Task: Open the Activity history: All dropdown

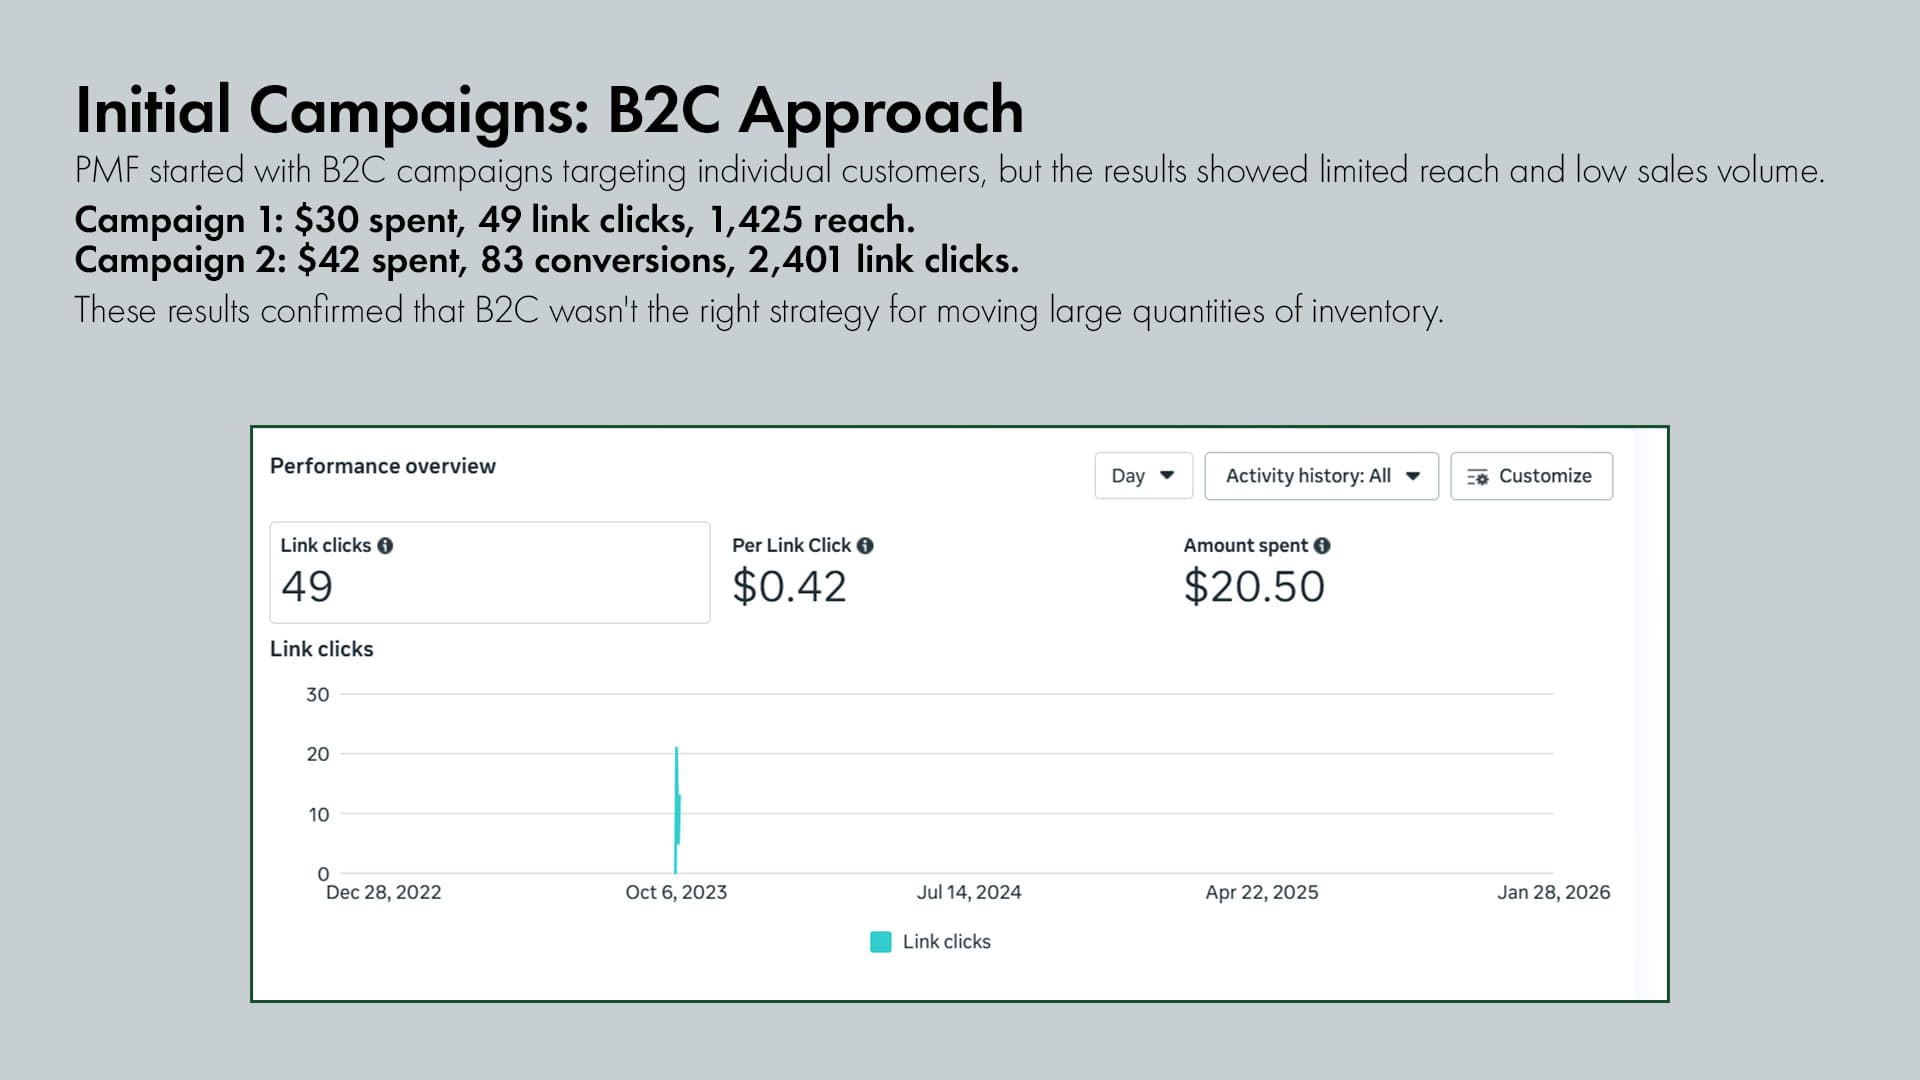Action: [x=1321, y=476]
